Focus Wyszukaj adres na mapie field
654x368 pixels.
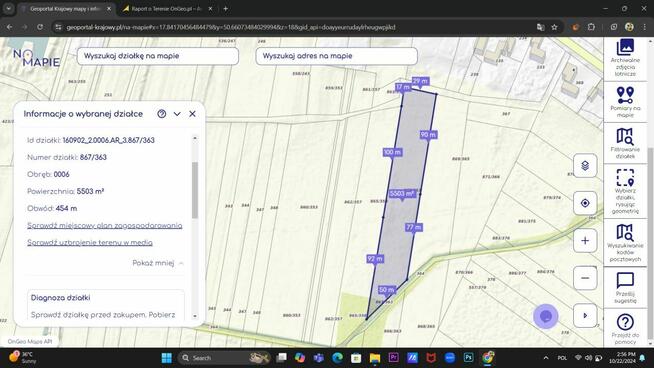pyautogui.click(x=336, y=56)
